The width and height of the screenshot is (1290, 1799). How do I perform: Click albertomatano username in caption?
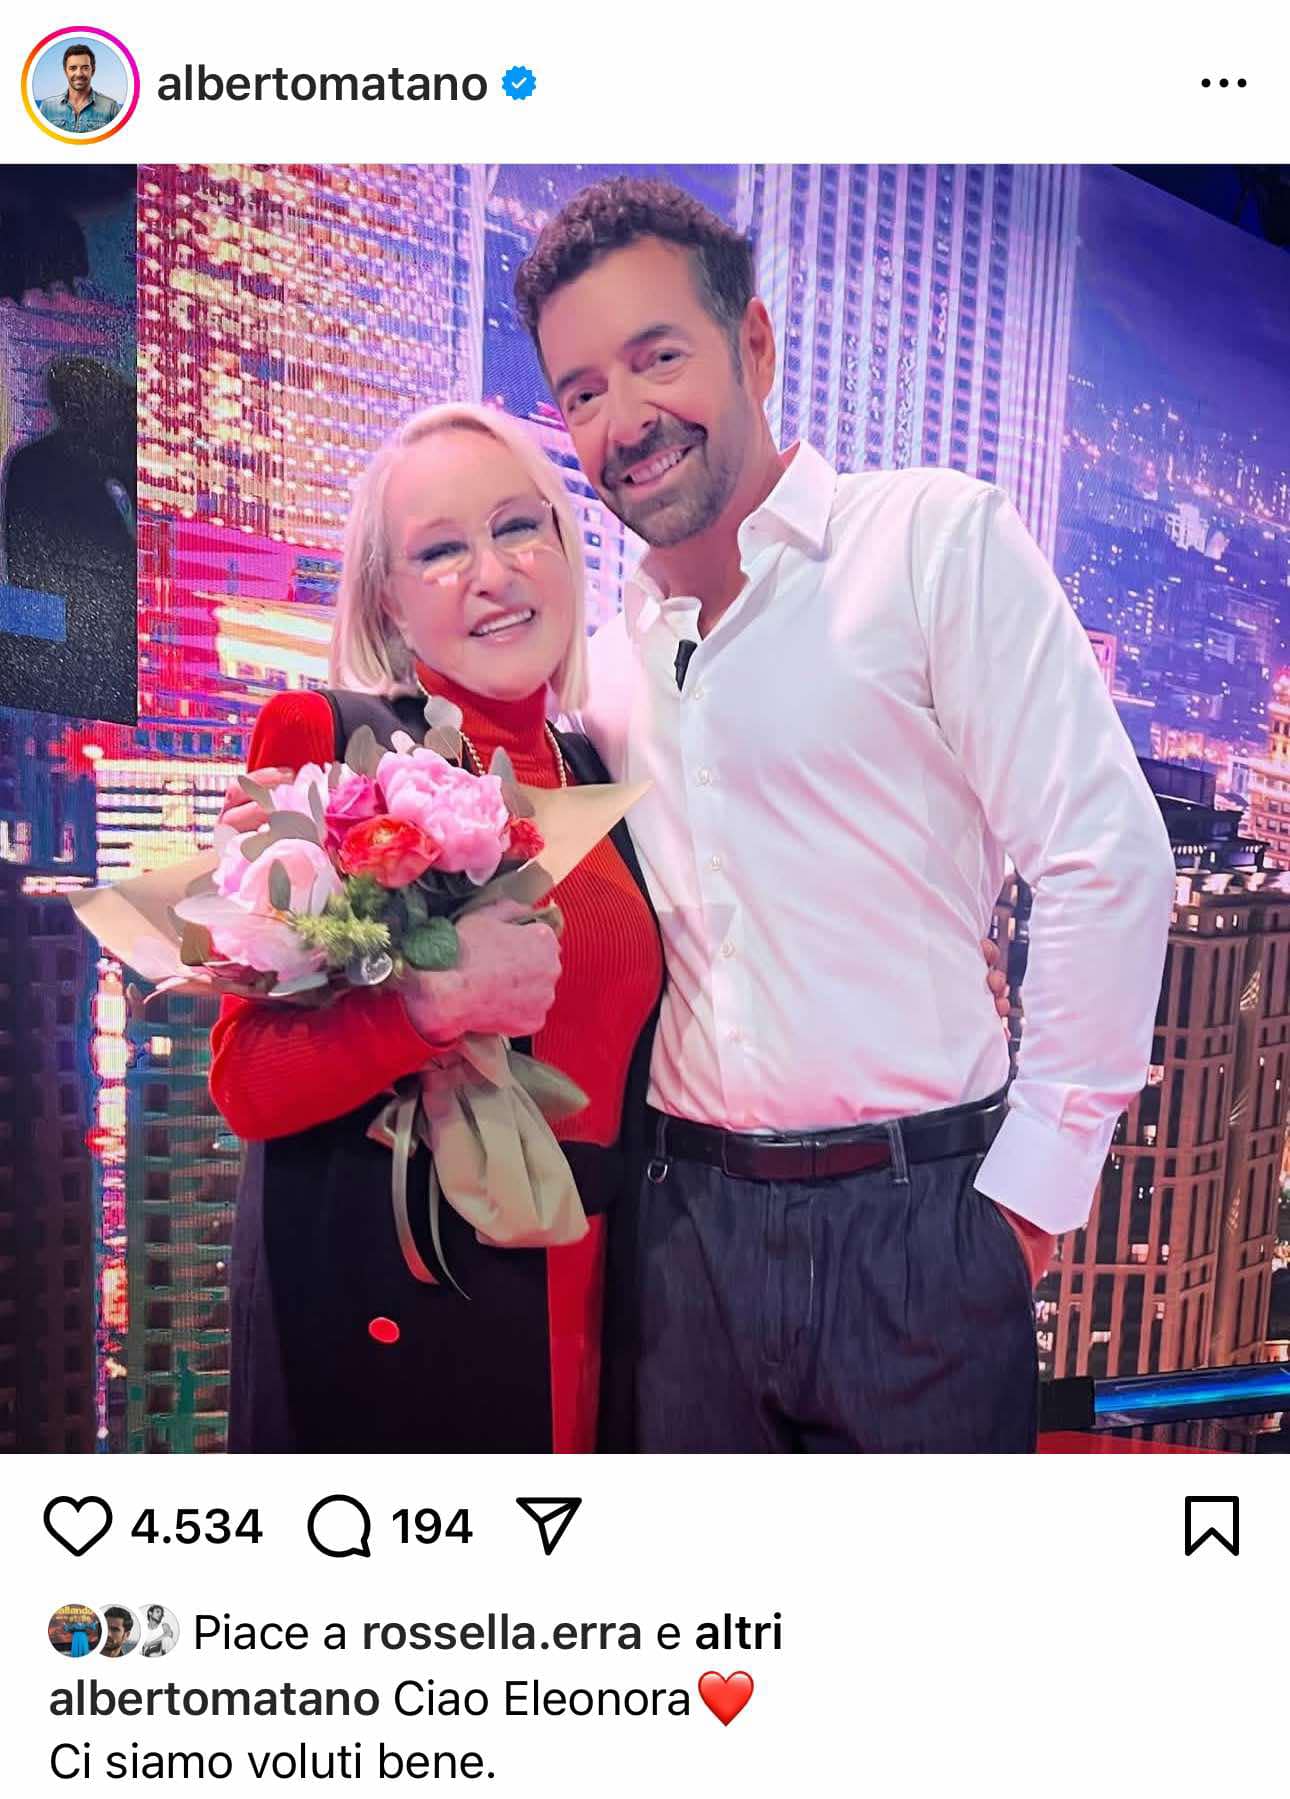214,1699
